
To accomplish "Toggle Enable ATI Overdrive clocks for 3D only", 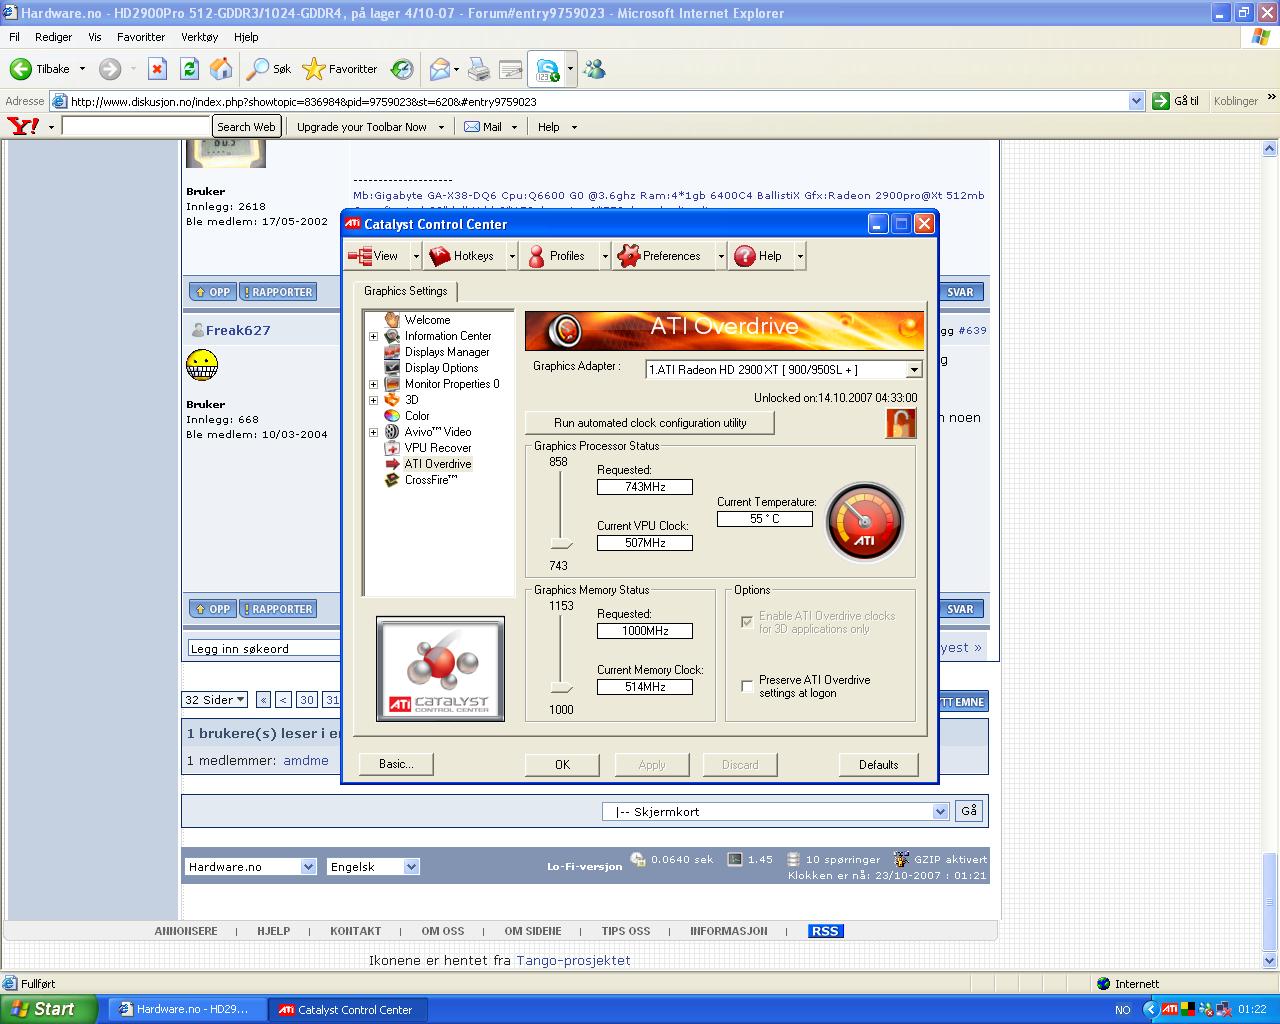I will click(x=747, y=622).
